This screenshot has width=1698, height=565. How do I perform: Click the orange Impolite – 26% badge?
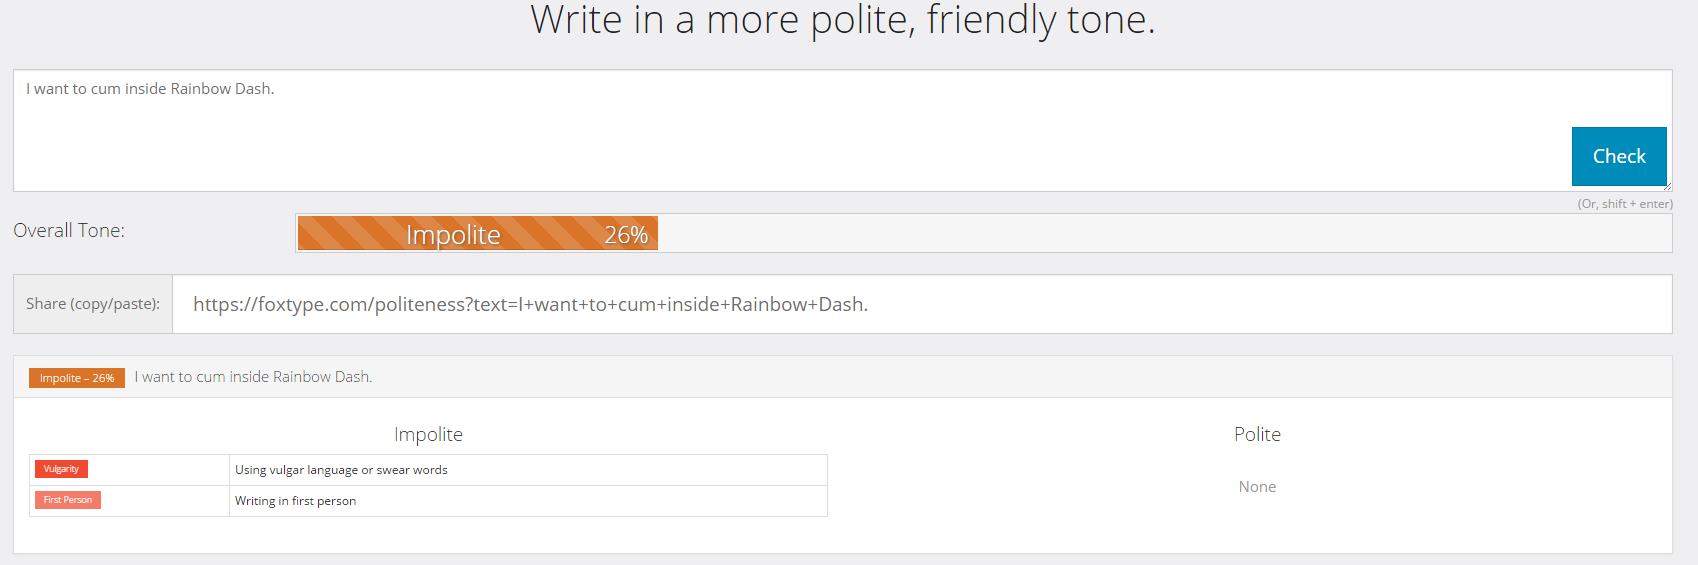tap(77, 378)
